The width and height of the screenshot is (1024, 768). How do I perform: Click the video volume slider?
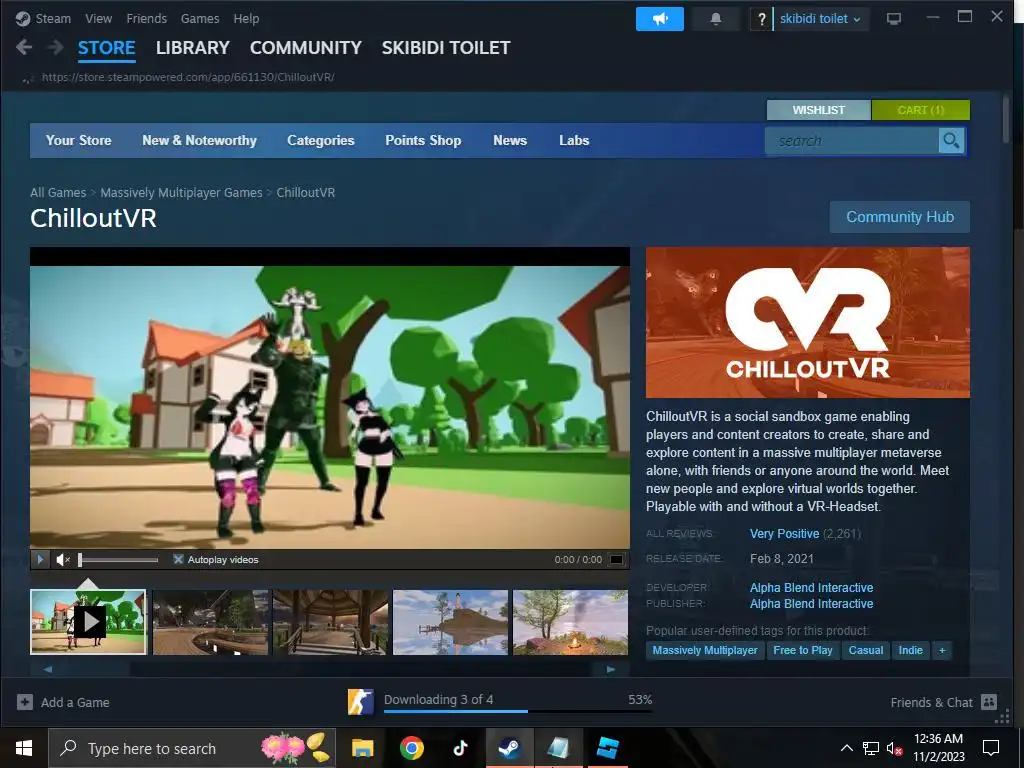[x=118, y=560]
